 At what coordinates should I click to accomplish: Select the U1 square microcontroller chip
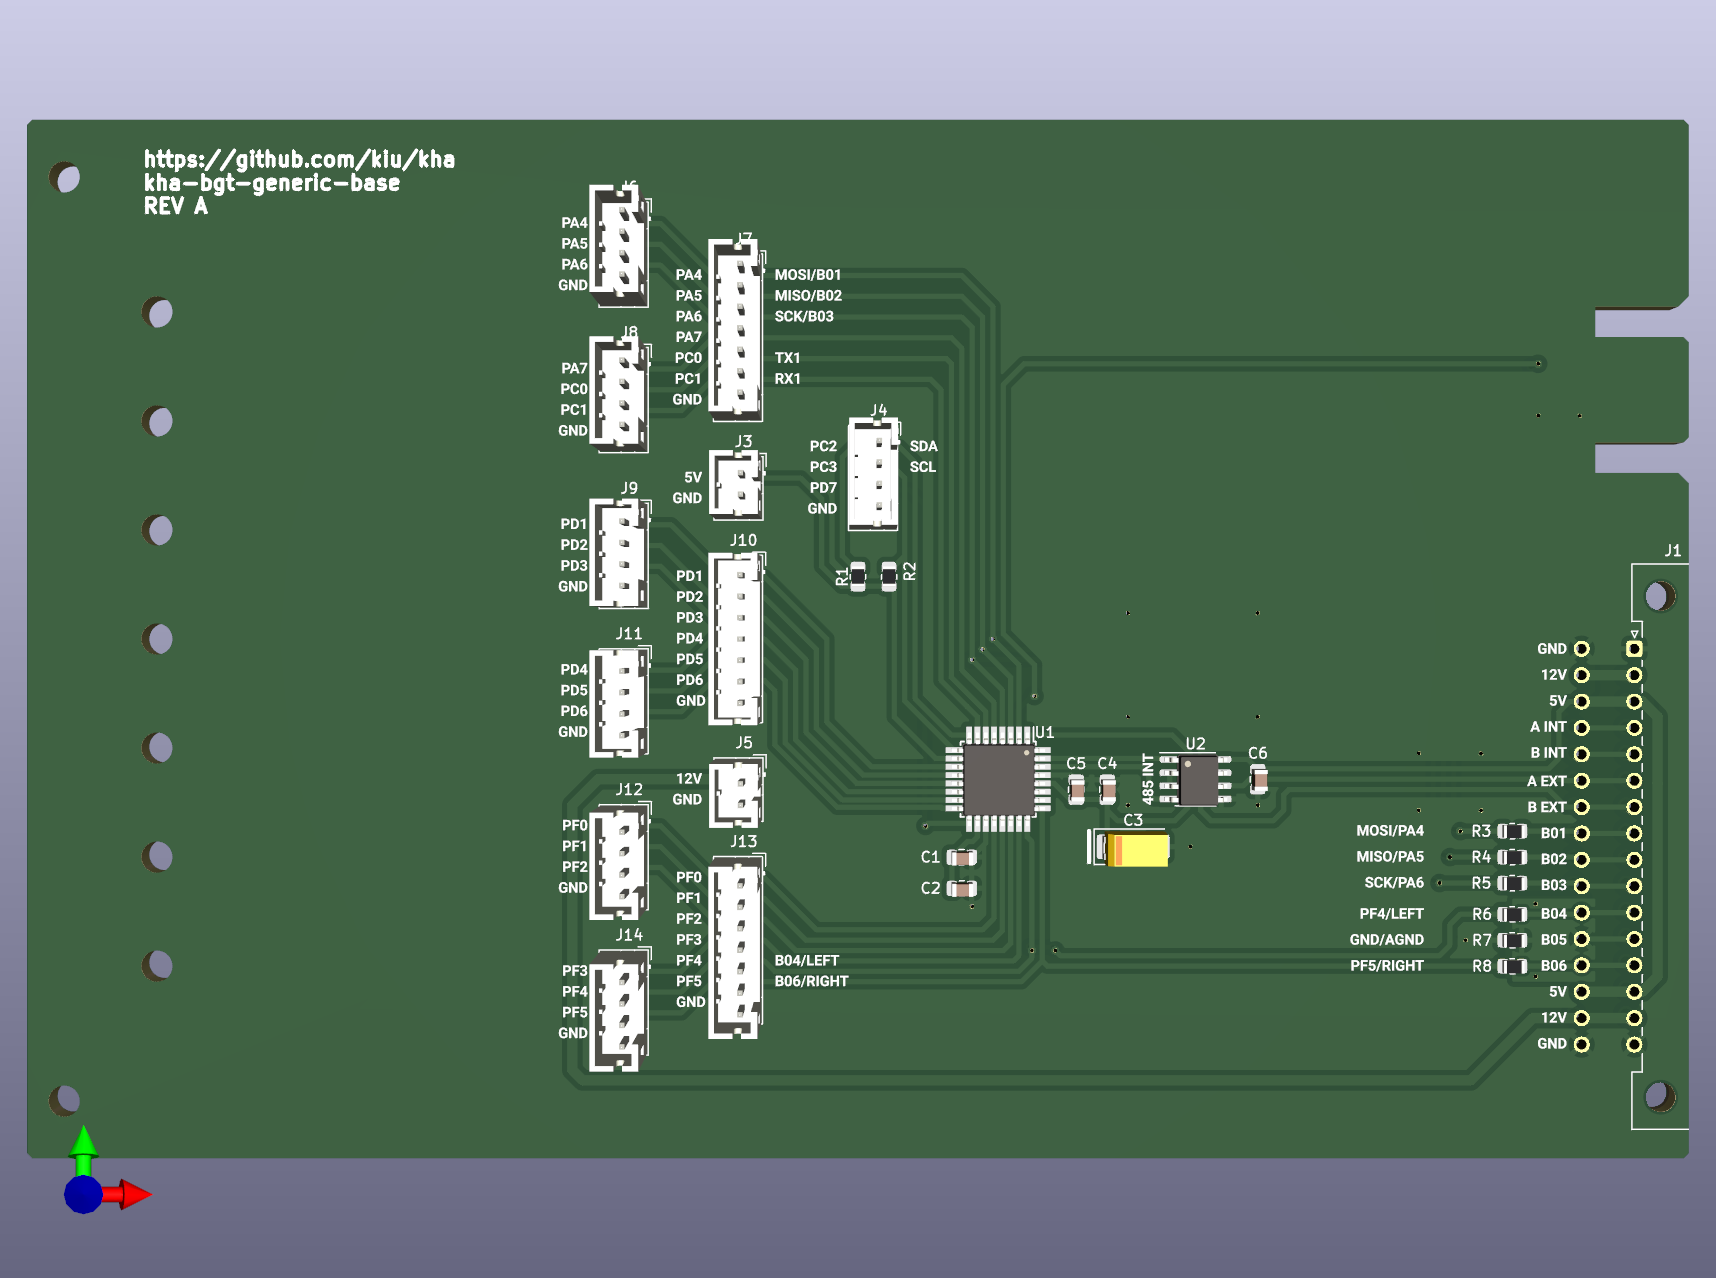tap(998, 779)
